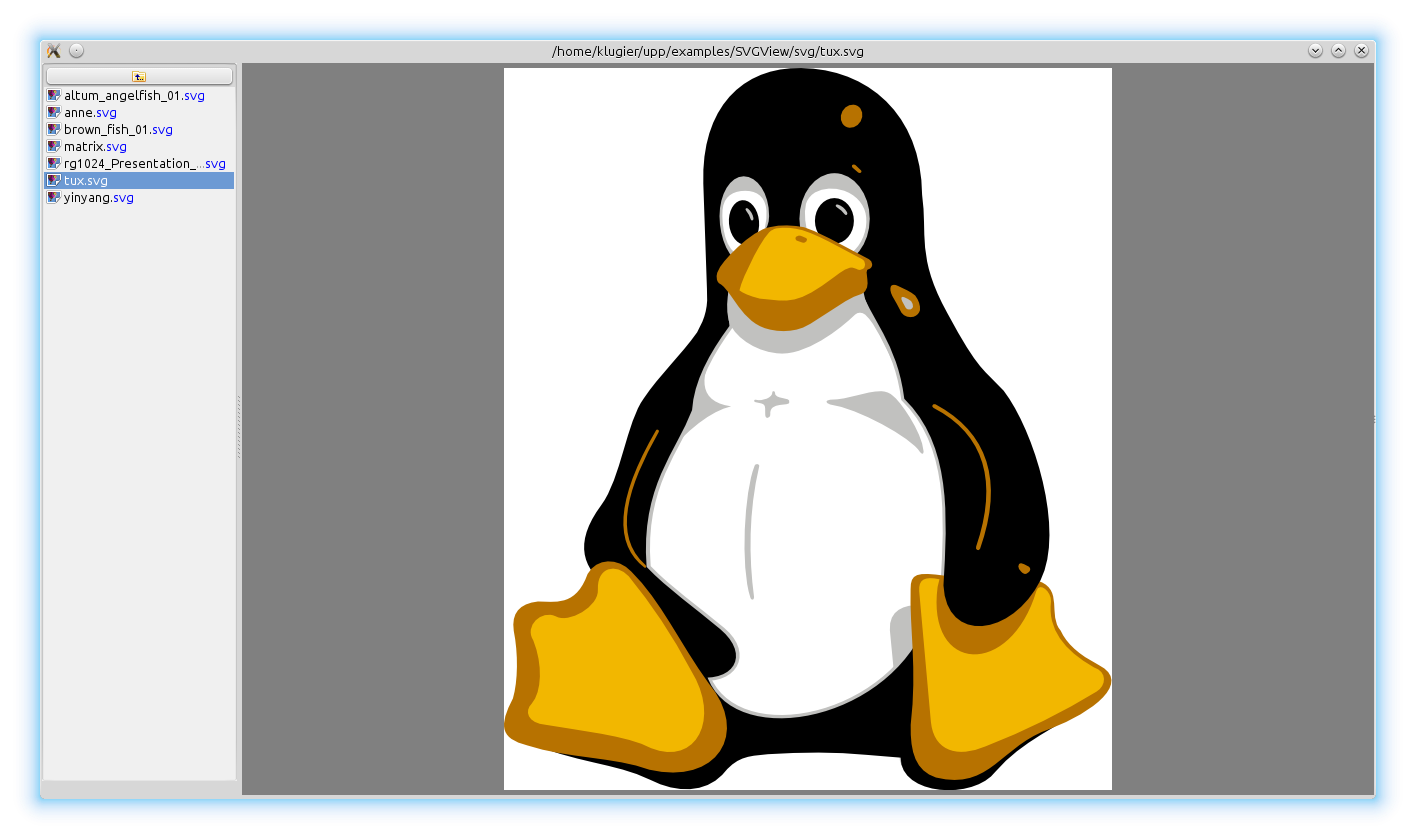Click the title bar showing tux.svg path
Screen dimensions: 1416x839
[x=707, y=51]
